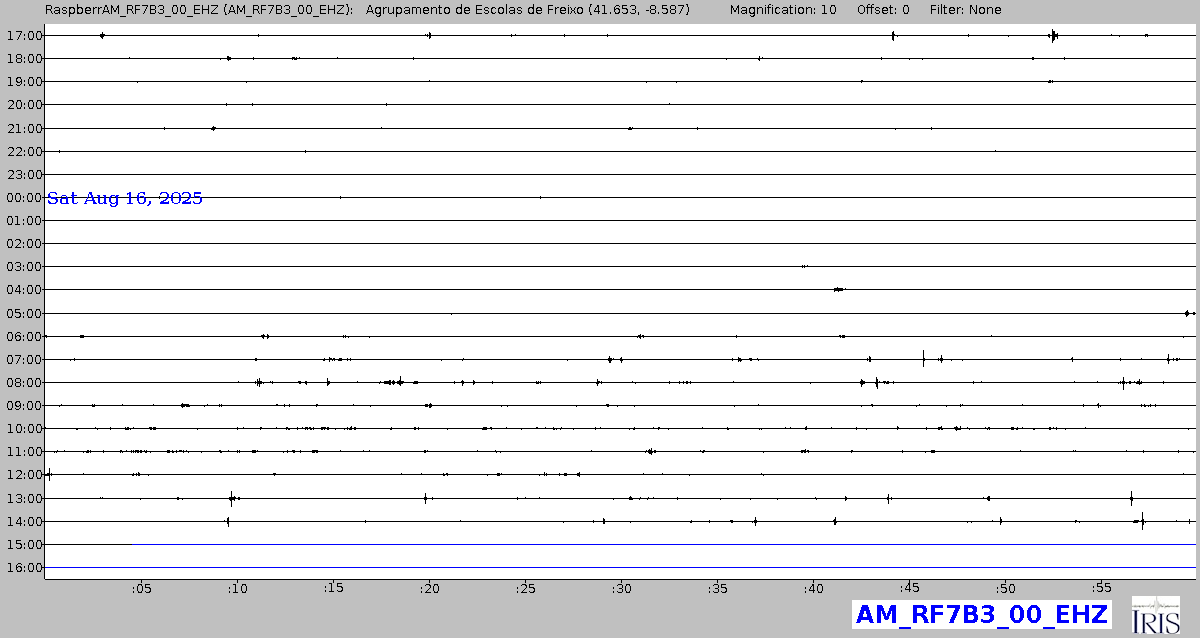
Task: Click the 15:00 hour row label
Action: click(x=23, y=545)
